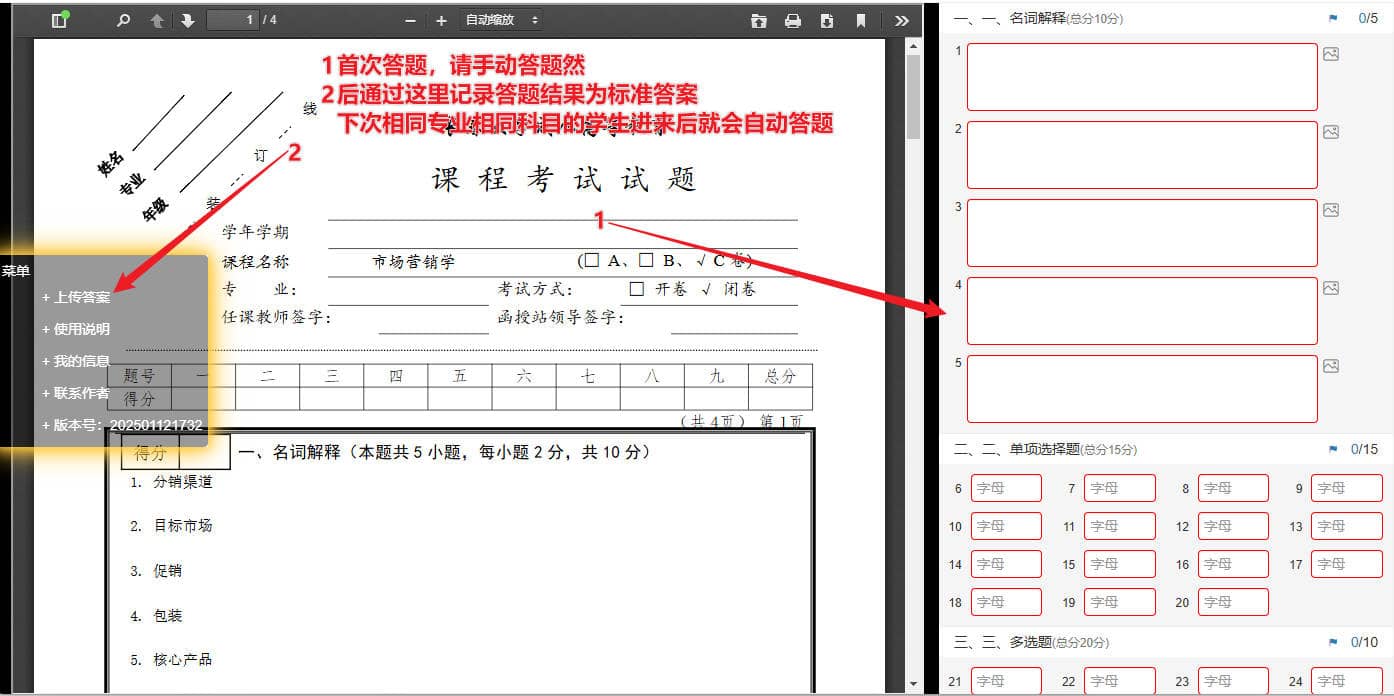
Task: Print the exam document
Action: tap(793, 20)
